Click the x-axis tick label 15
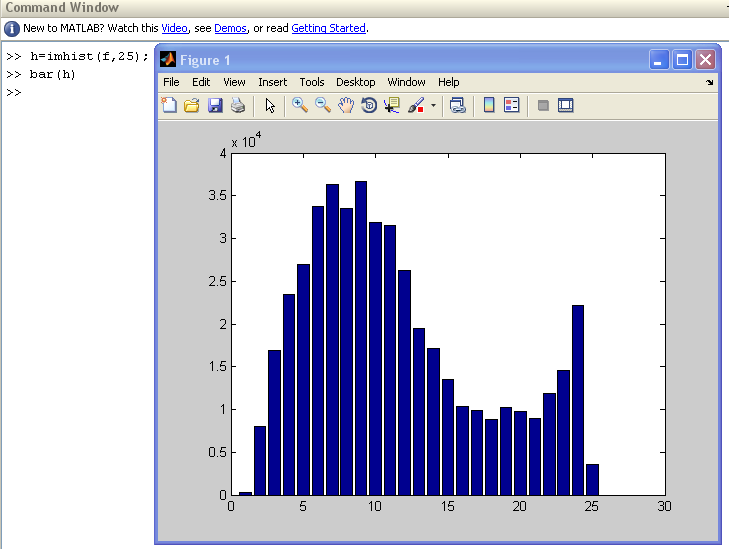Screen dimensions: 729x549 pyautogui.click(x=447, y=506)
